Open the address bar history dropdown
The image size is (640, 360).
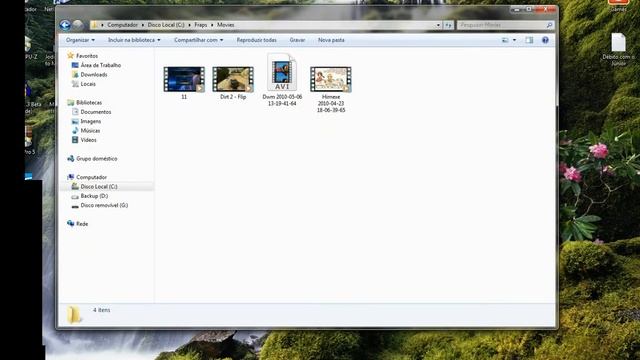click(x=438, y=25)
